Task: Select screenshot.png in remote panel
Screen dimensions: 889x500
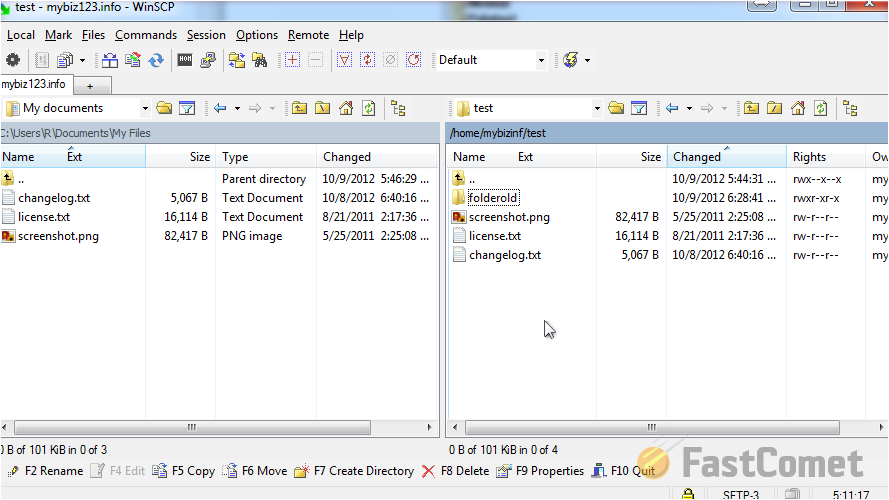Action: tap(509, 217)
